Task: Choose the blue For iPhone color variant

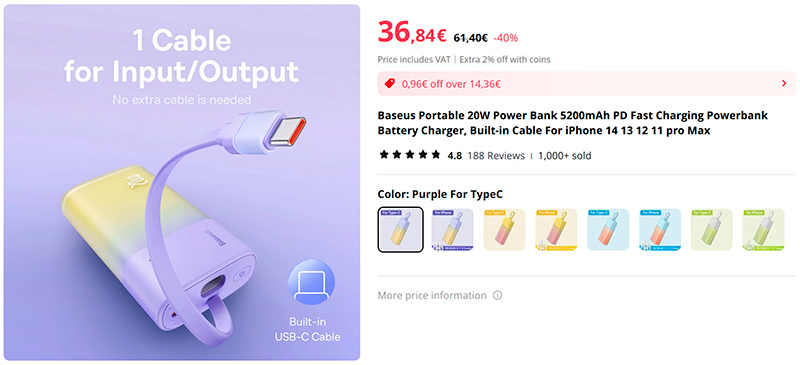Action: [x=660, y=230]
